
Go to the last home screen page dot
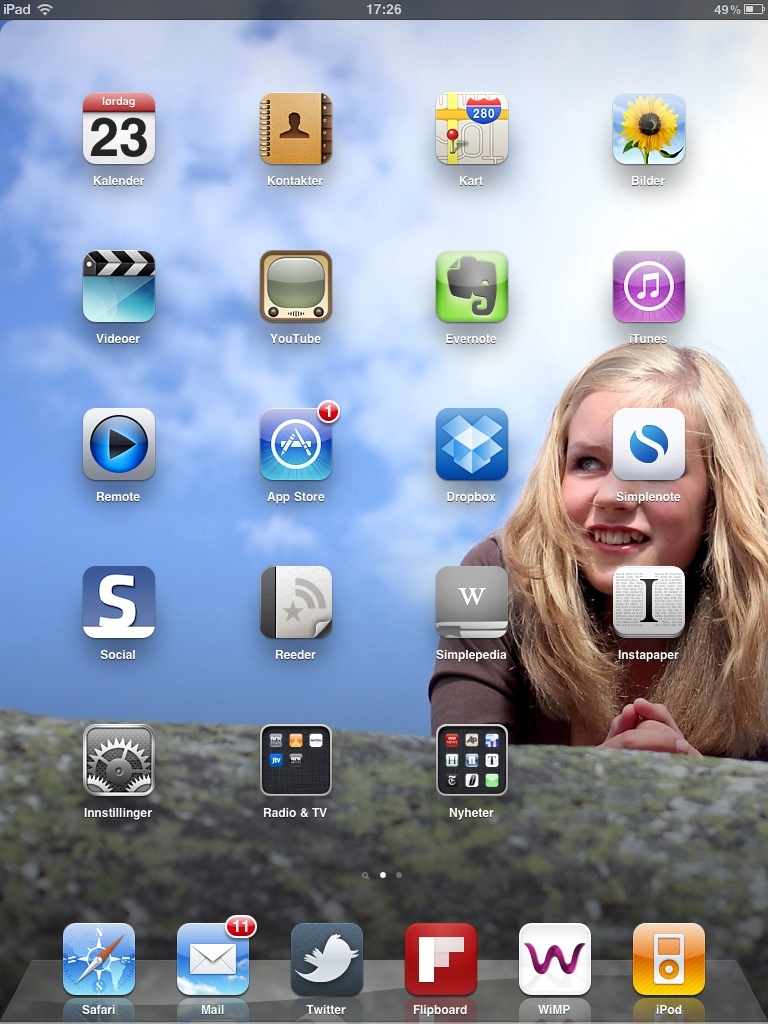point(399,874)
